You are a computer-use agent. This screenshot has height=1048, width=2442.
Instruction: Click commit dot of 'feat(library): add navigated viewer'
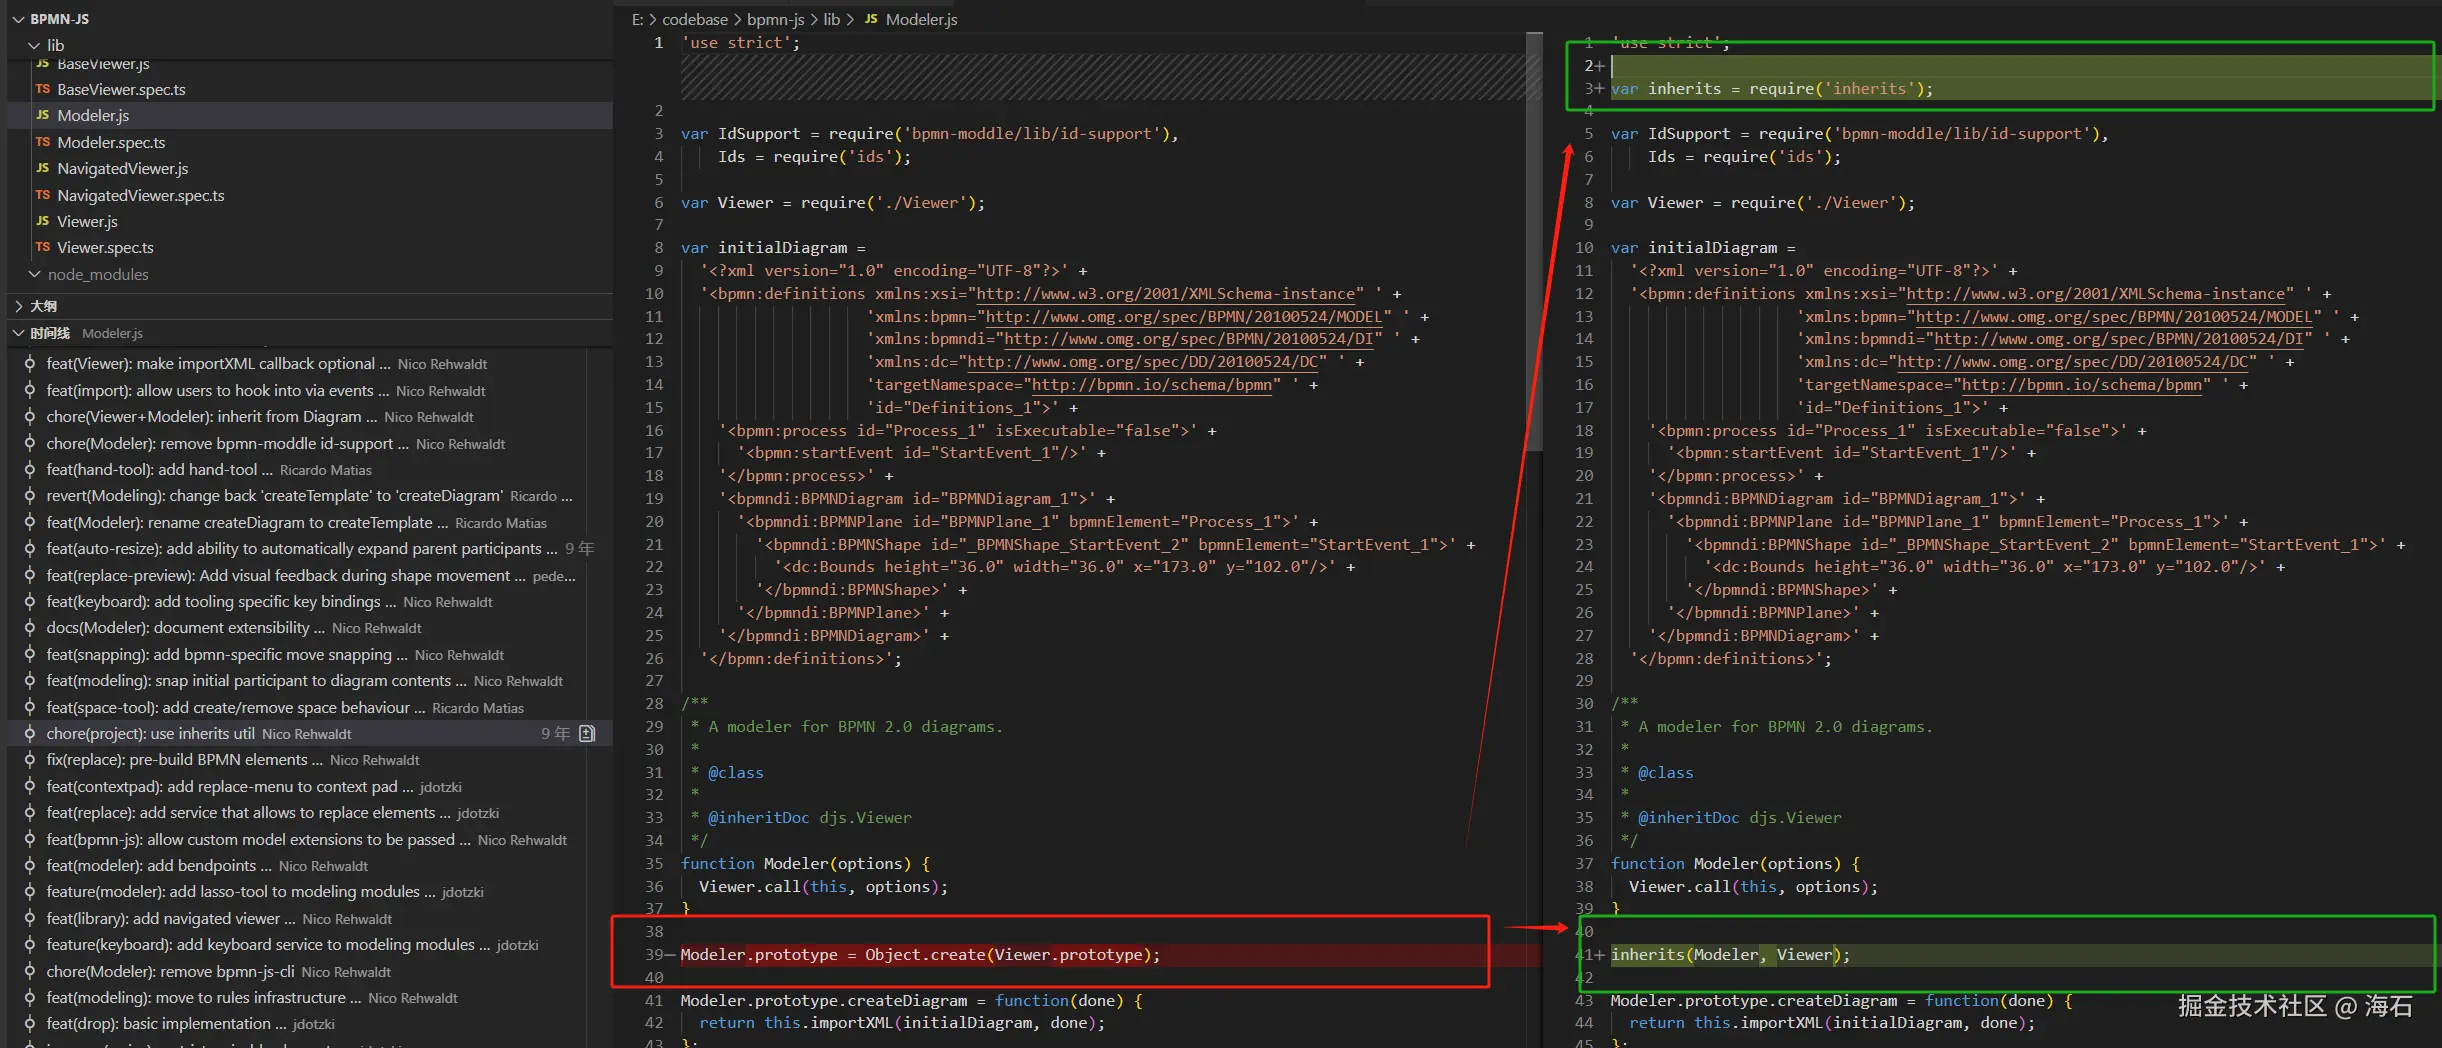[x=30, y=919]
